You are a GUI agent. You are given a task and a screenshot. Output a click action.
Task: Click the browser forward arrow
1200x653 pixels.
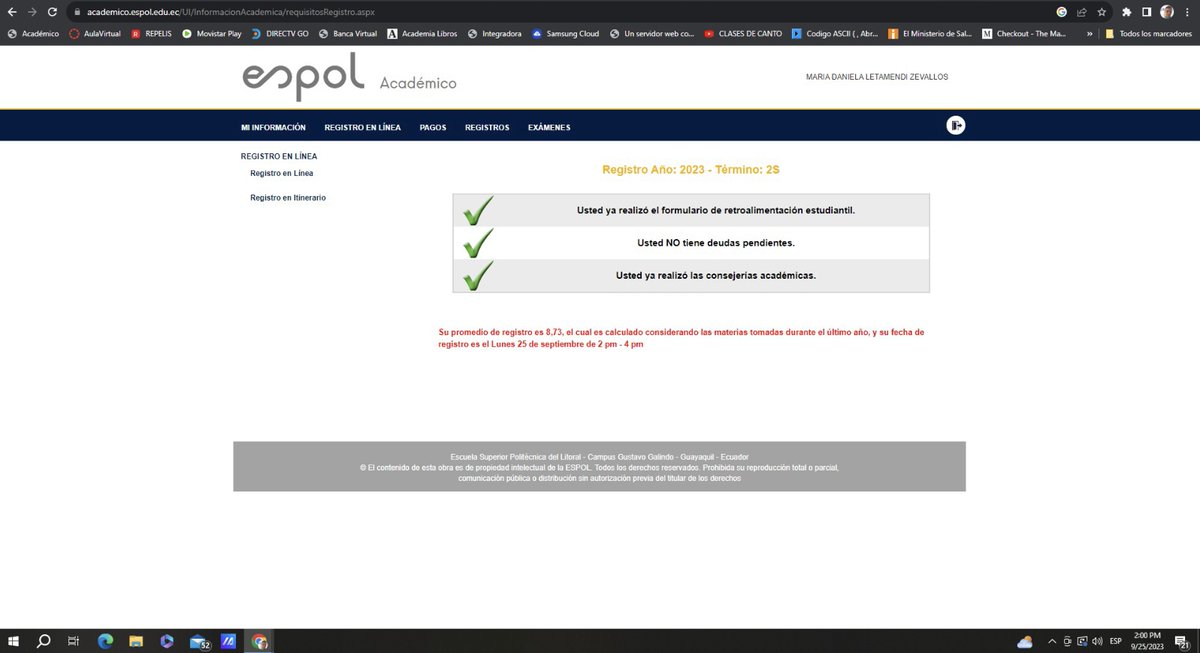pyautogui.click(x=32, y=12)
